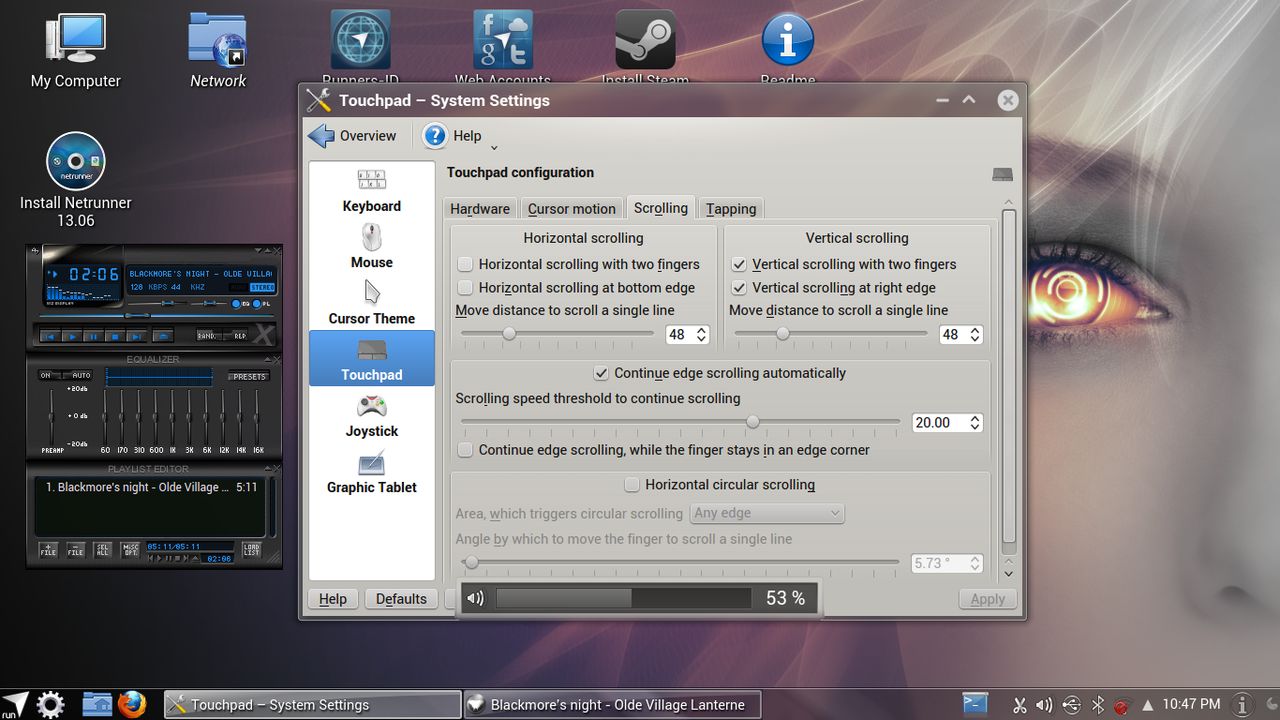Click the 53 % volume bar overlay
1280x720 pixels.
640,598
